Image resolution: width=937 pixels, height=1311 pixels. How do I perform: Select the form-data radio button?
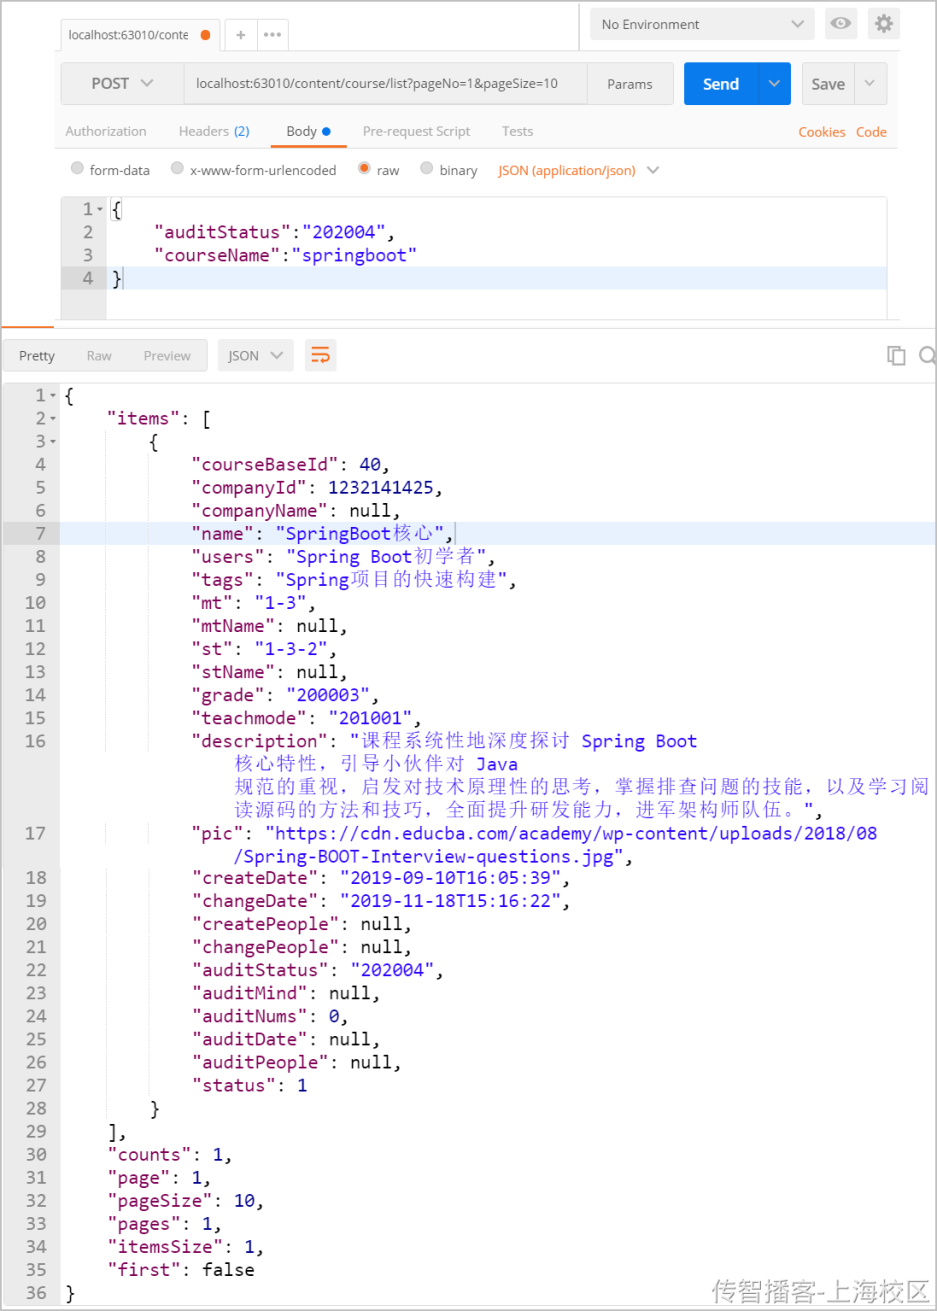point(77,168)
